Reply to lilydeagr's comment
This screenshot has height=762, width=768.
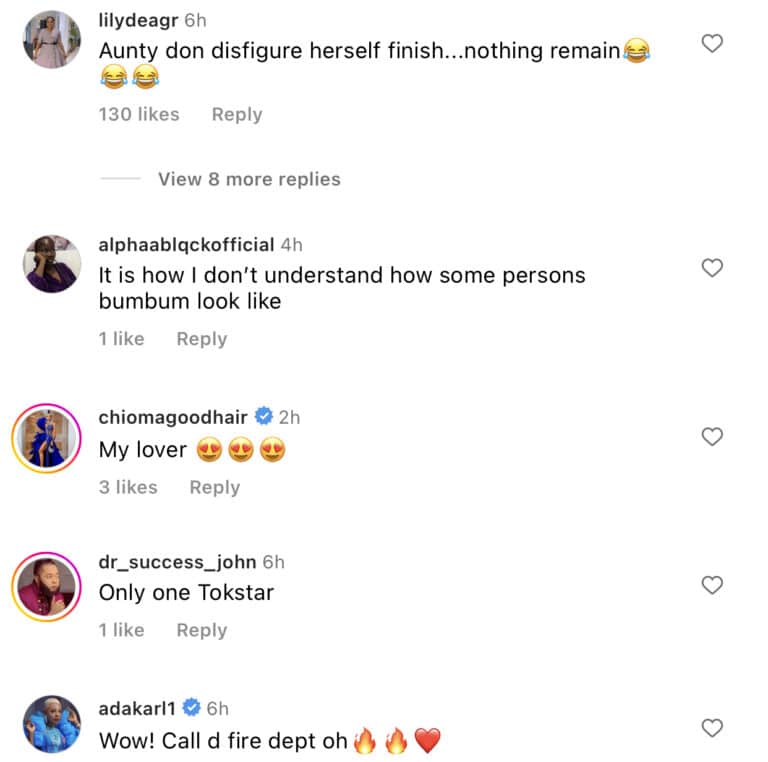[x=237, y=114]
